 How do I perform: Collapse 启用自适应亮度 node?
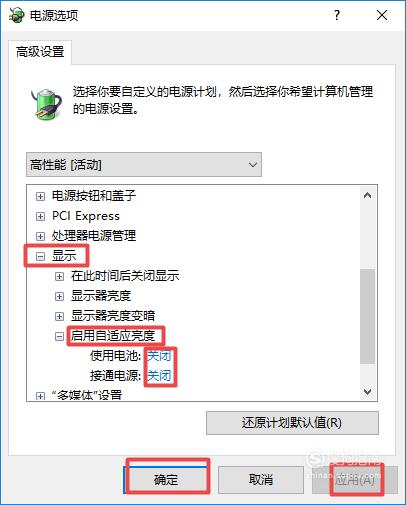(x=59, y=336)
